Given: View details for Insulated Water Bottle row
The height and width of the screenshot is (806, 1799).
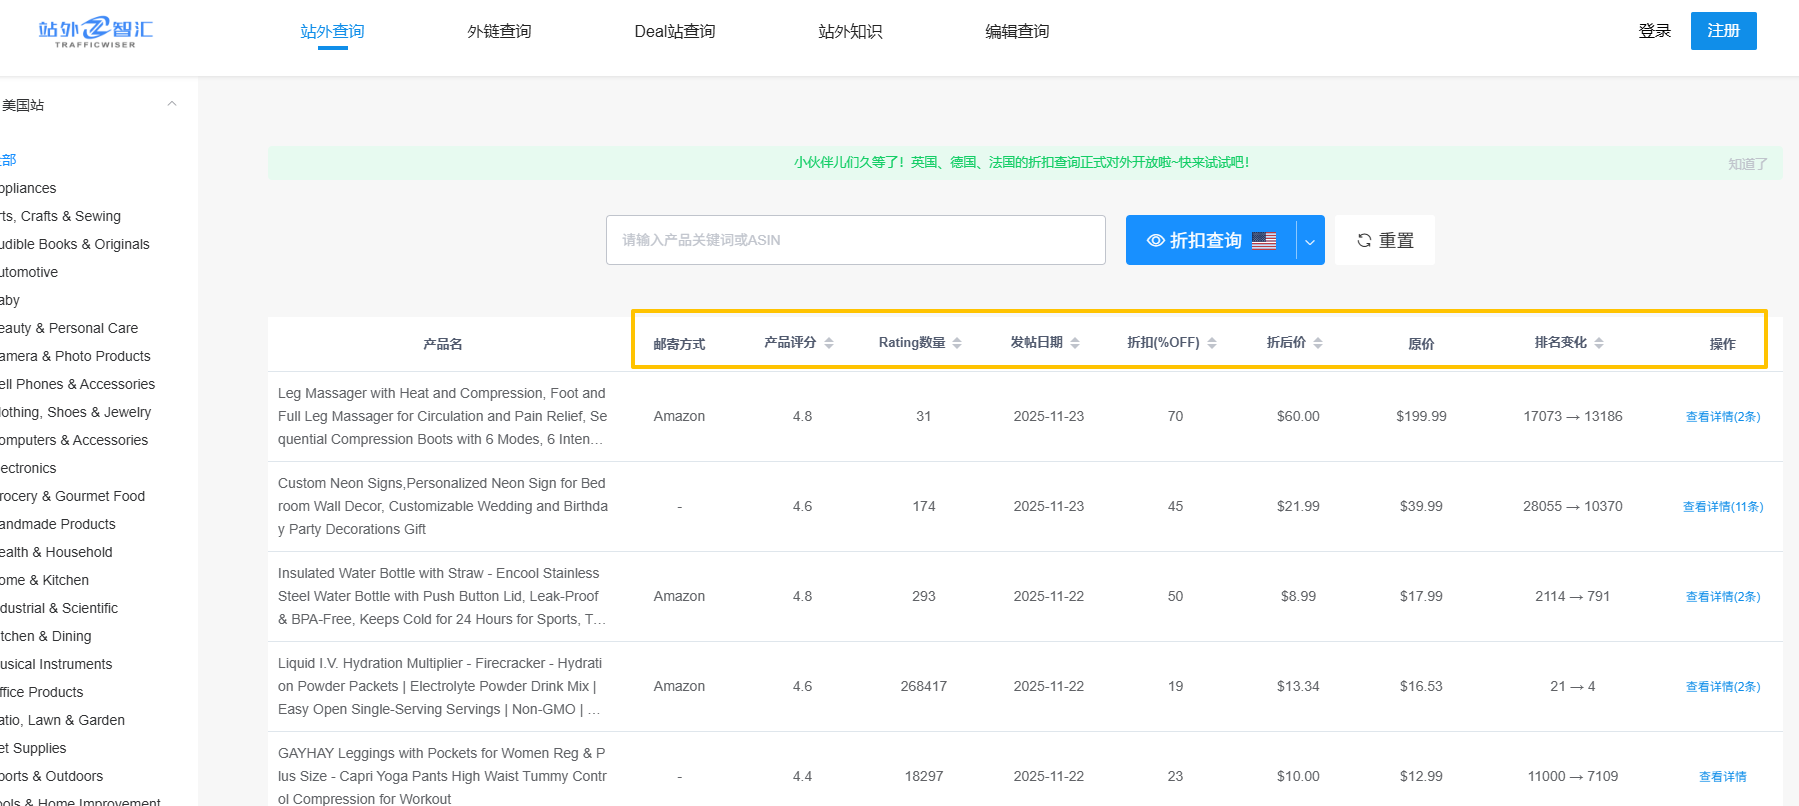Looking at the screenshot, I should (1723, 597).
